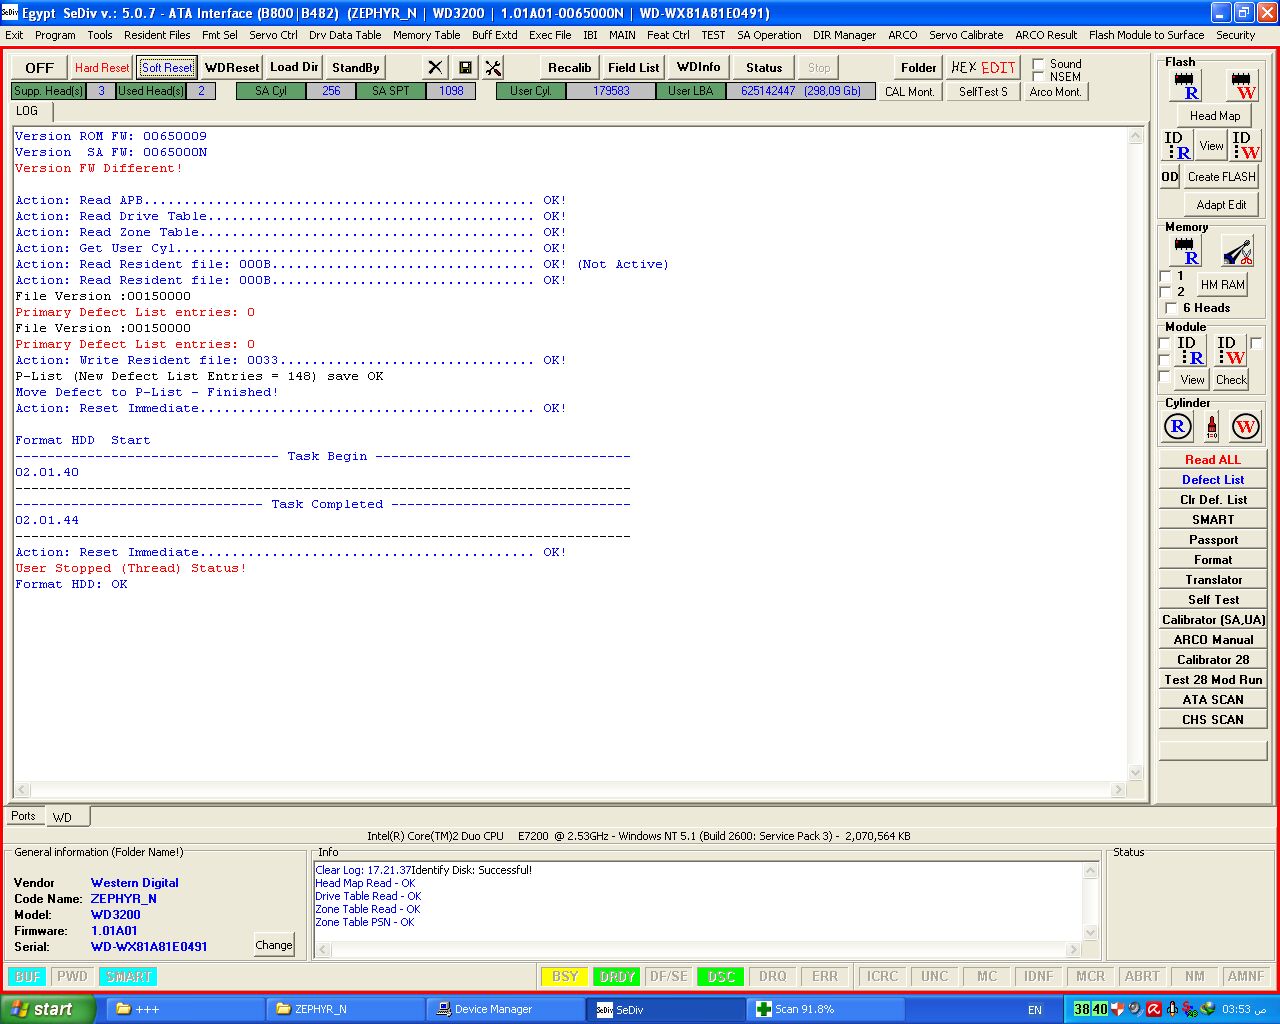
Task: Click the Field List button
Action: [634, 67]
